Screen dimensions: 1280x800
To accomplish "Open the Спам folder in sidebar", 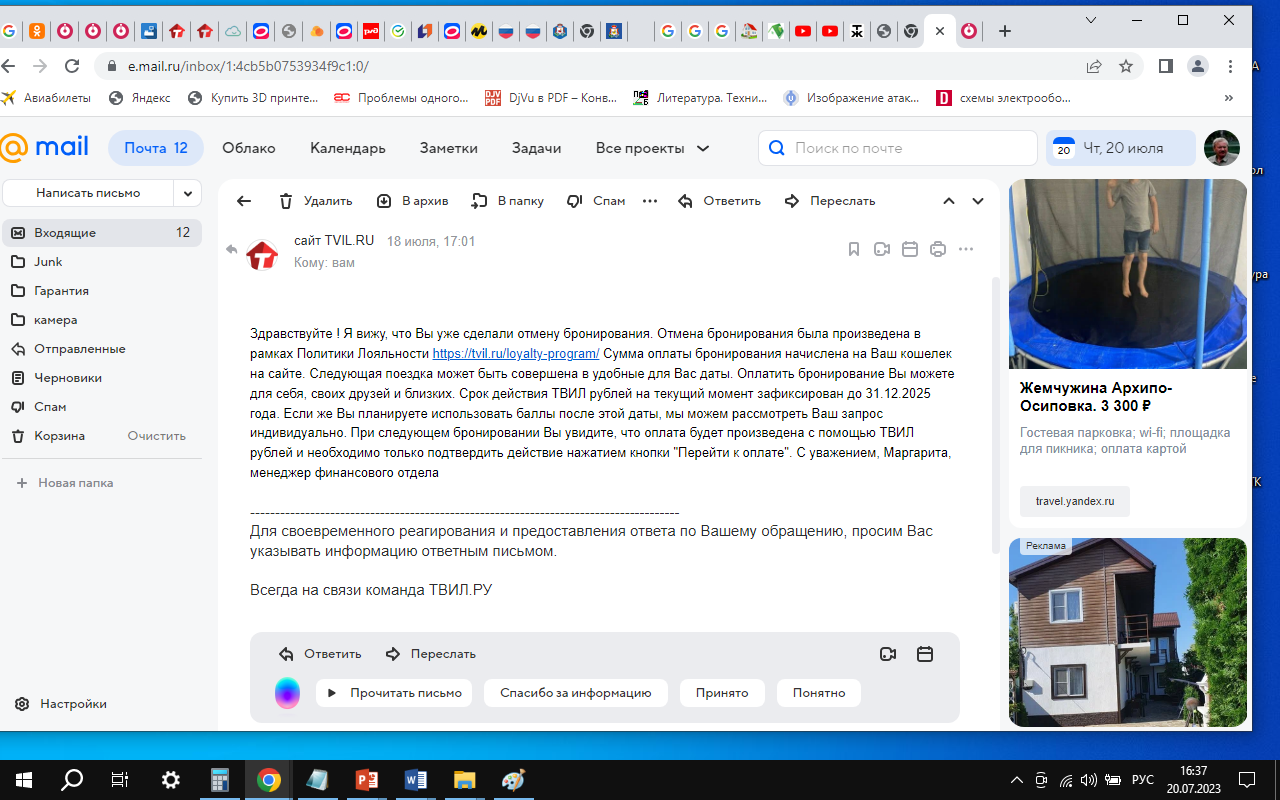I will coord(101,406).
